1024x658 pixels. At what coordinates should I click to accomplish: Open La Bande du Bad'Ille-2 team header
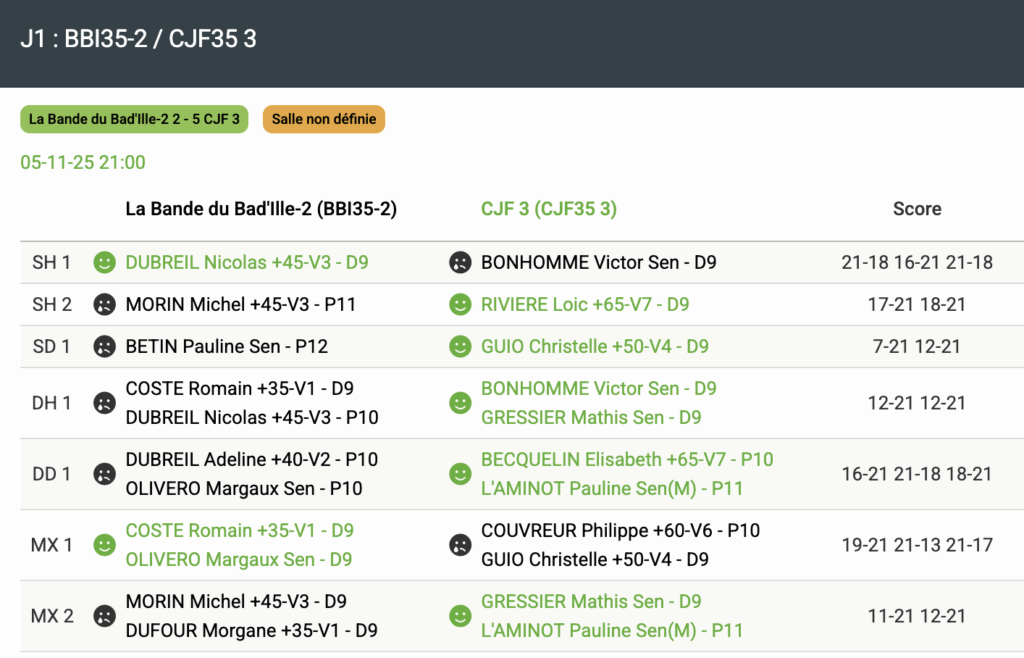tap(261, 209)
